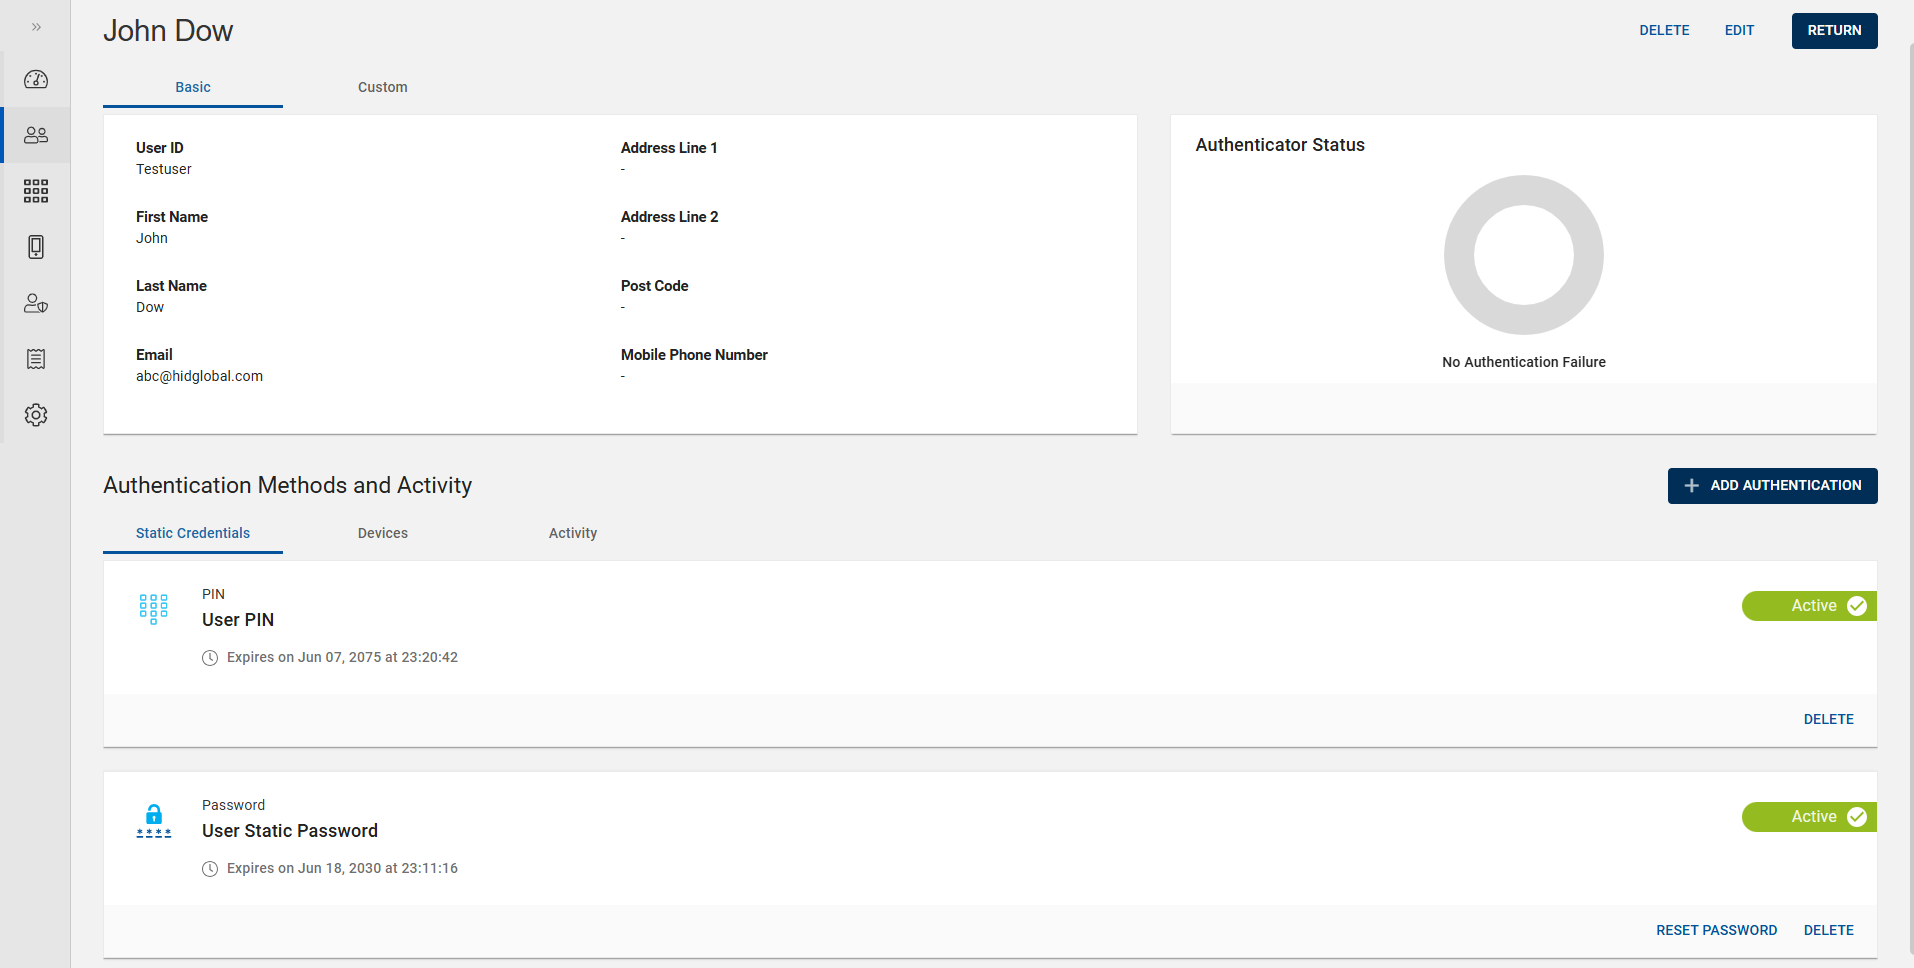
Task: Open the mobile device icon in sidebar
Action: coord(36,247)
